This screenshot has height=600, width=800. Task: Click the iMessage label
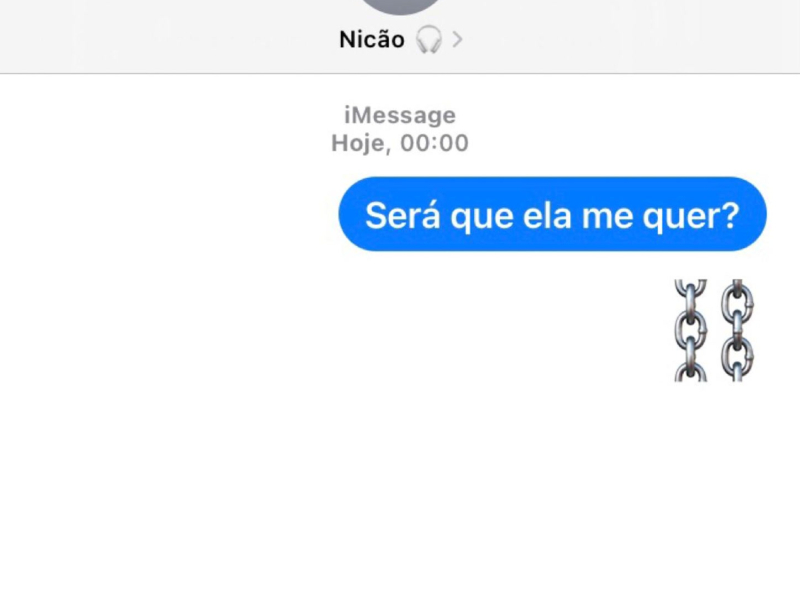point(400,115)
